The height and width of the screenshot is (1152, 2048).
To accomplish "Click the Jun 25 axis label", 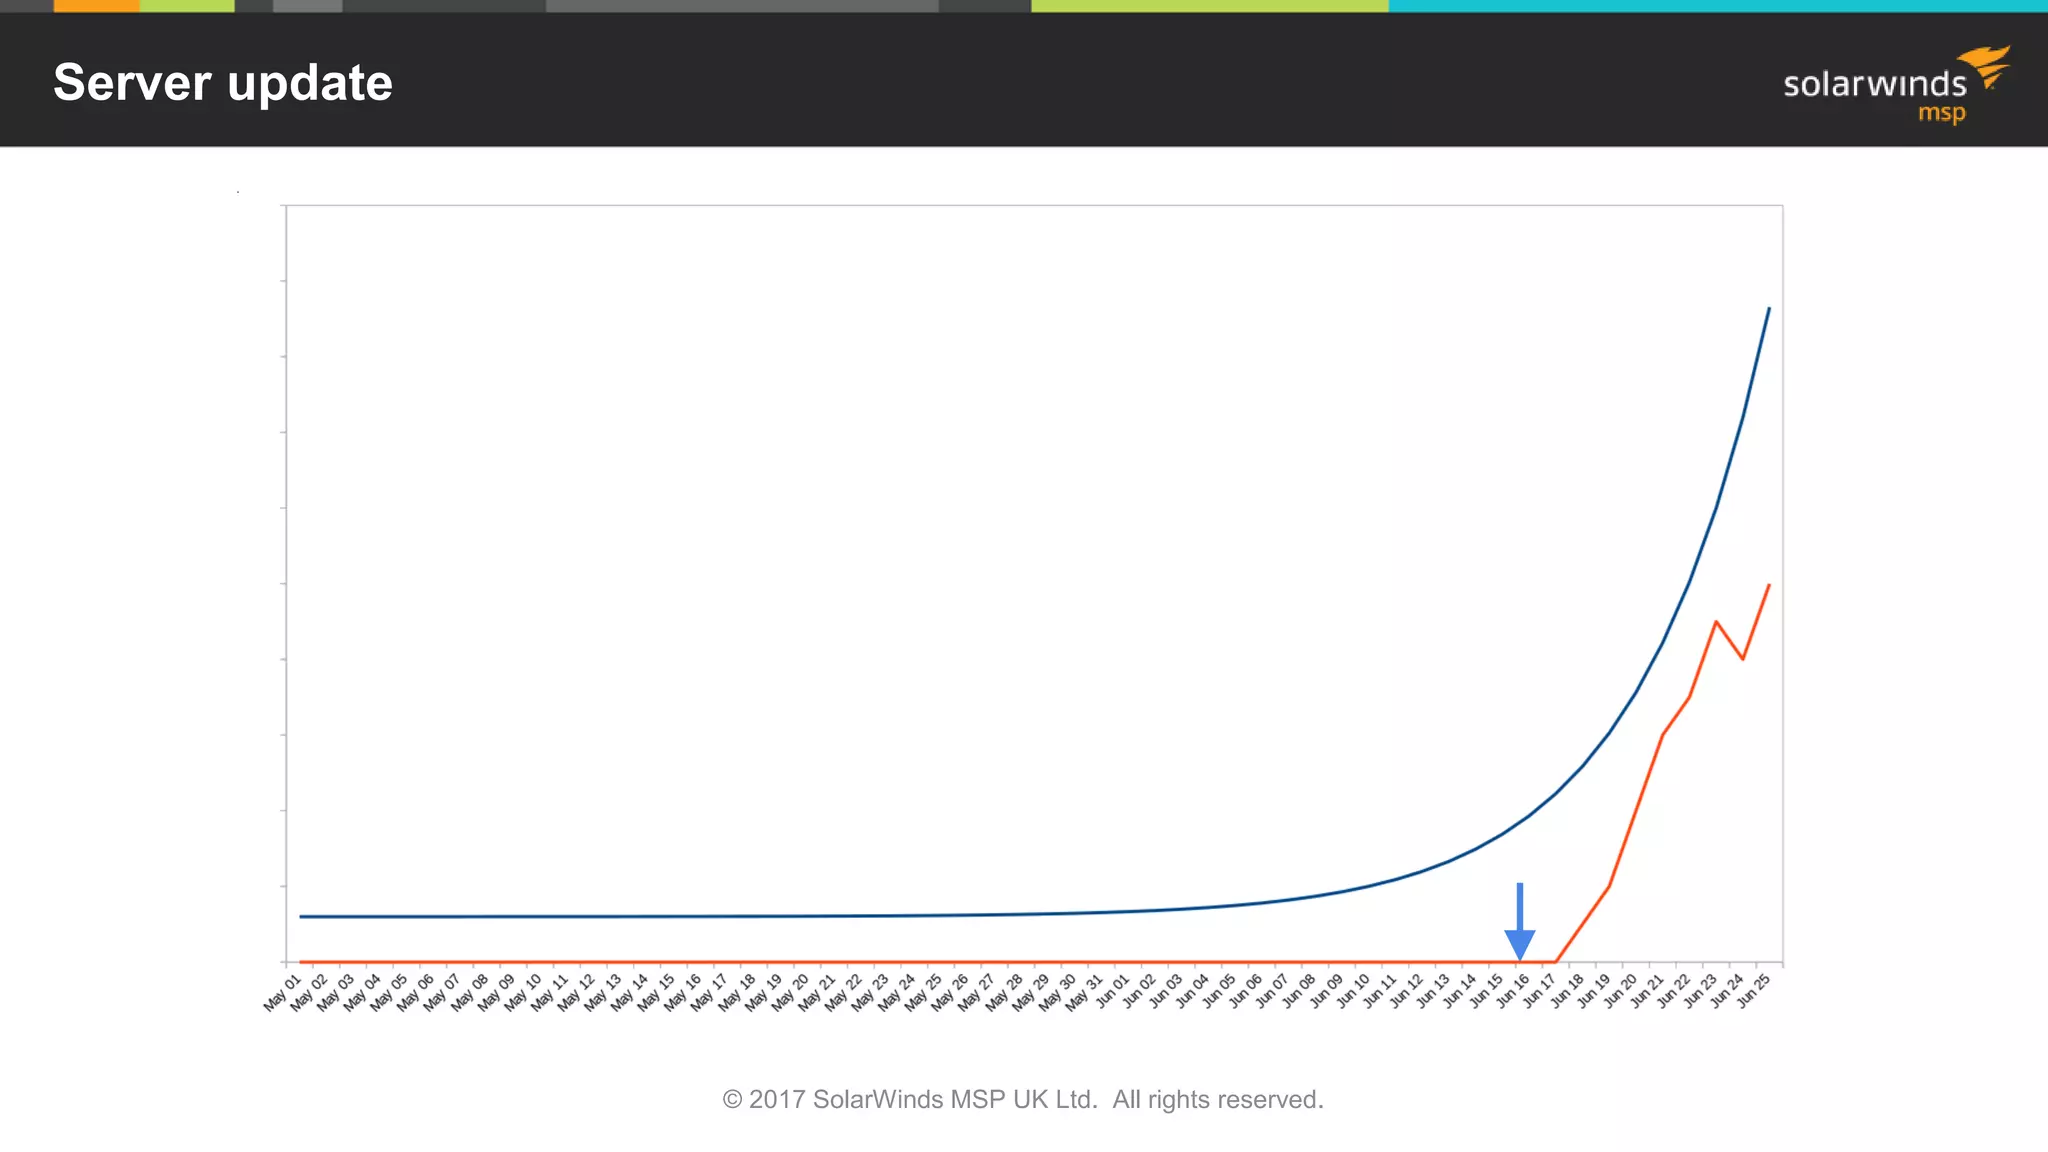I will (1755, 990).
